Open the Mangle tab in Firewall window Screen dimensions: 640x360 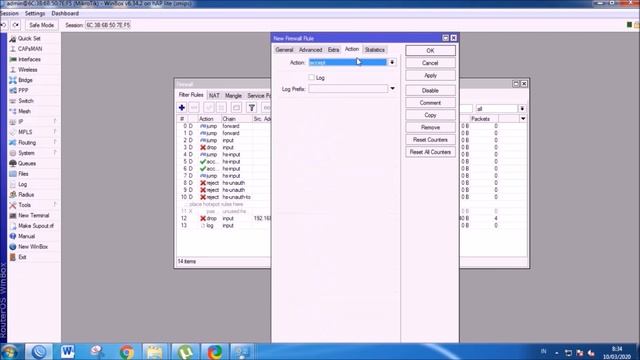(x=233, y=96)
